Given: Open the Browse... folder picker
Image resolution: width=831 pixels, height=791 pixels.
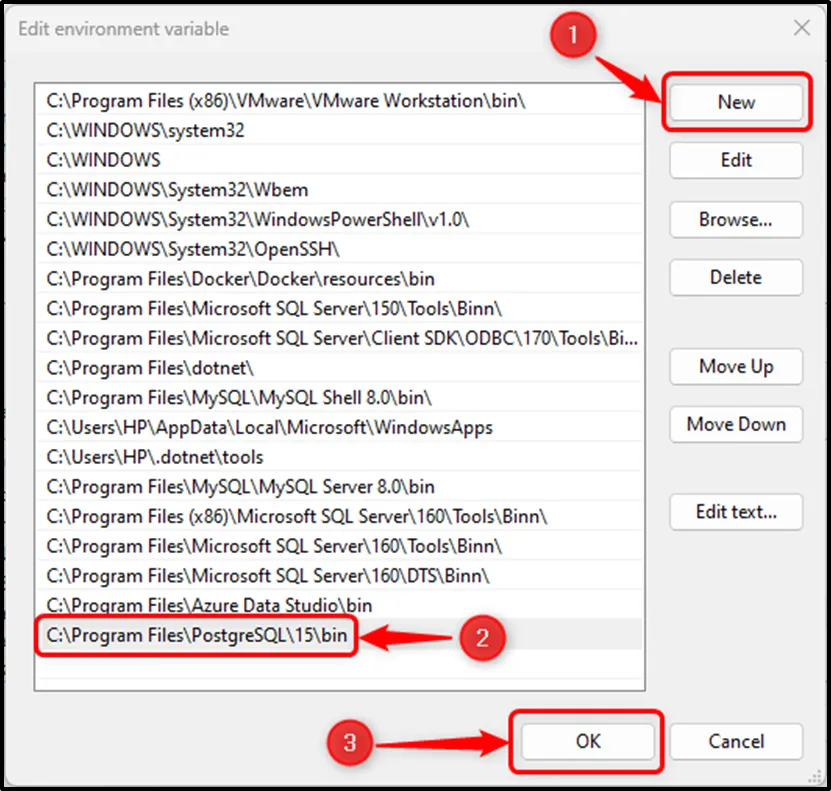Looking at the screenshot, I should point(735,219).
